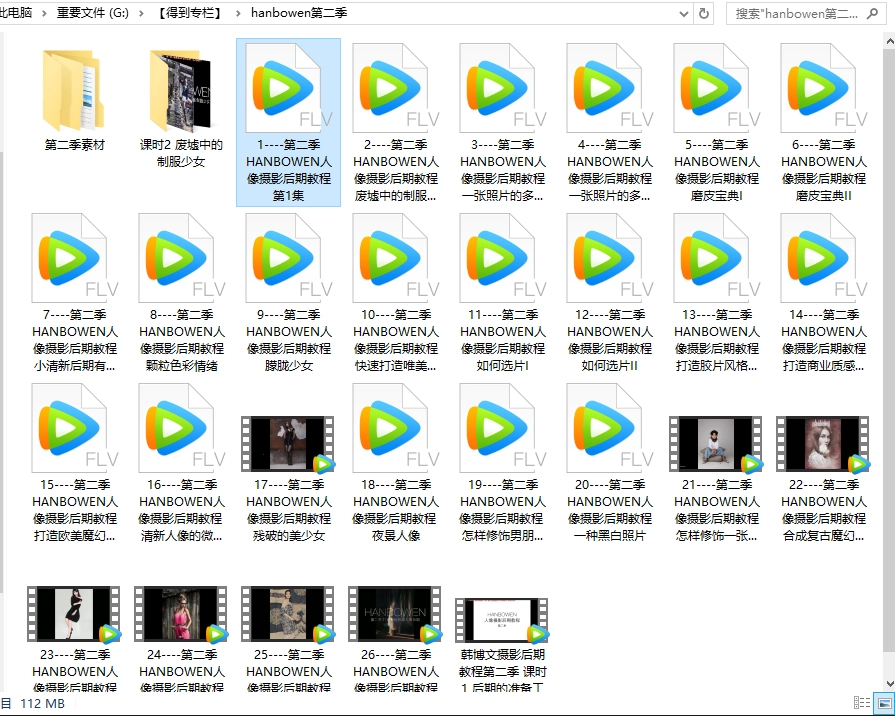Select FLV file 8 颗粒色彩情绪

point(181,262)
